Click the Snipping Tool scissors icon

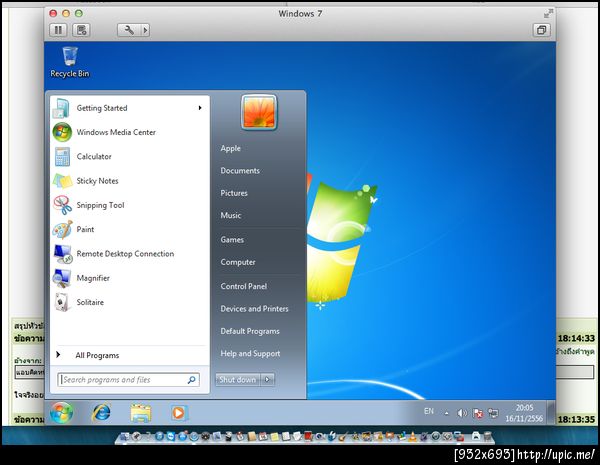point(62,205)
